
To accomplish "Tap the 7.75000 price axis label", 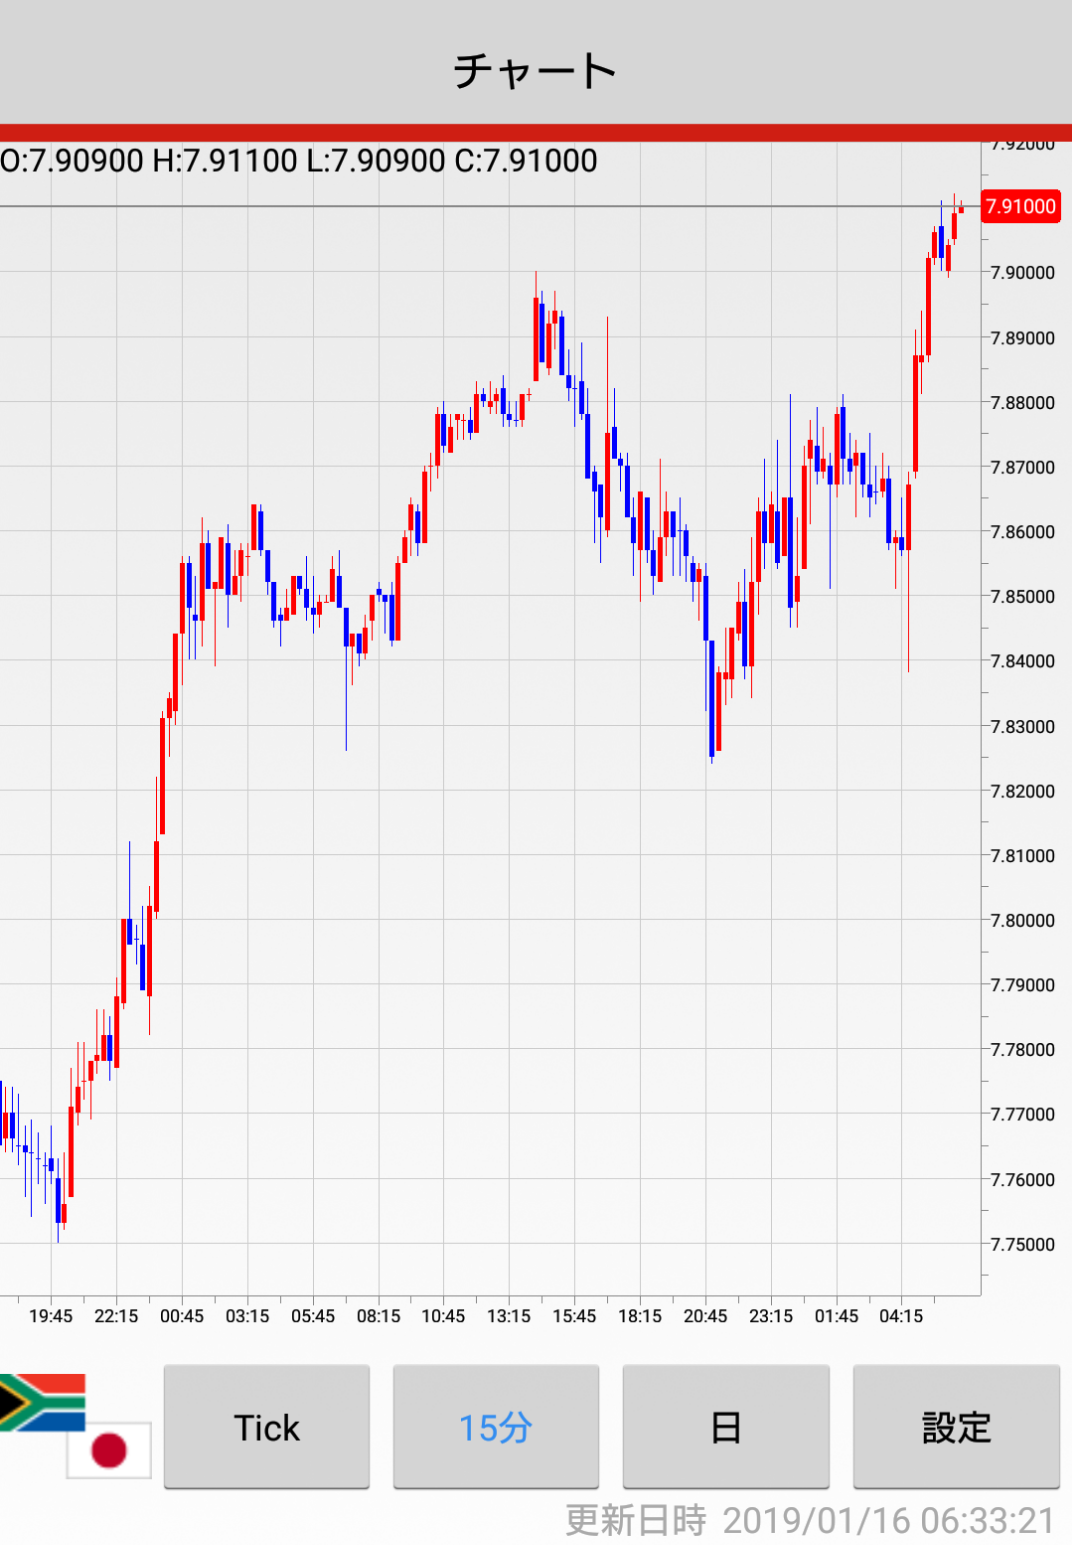I will [1022, 1244].
